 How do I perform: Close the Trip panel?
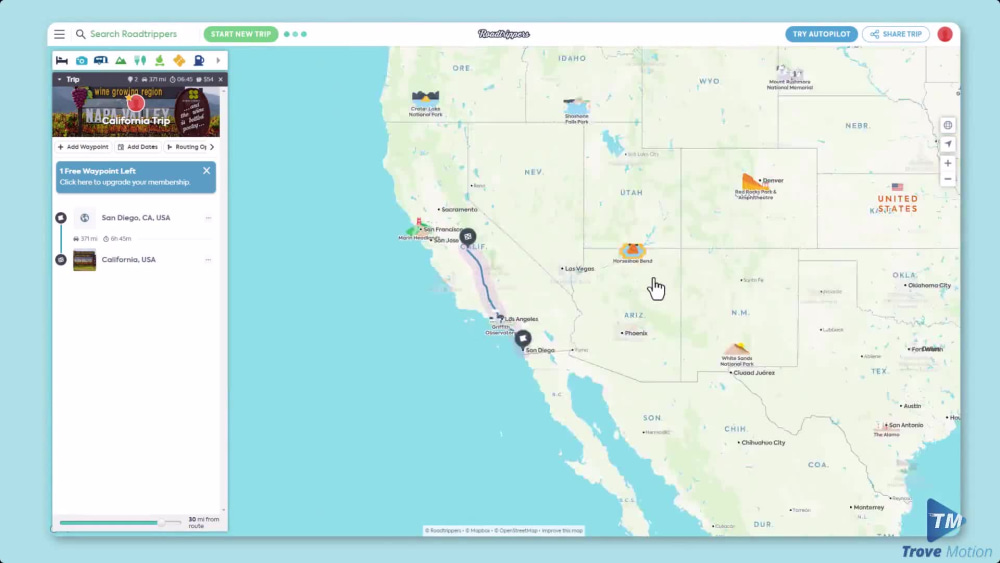click(x=221, y=80)
